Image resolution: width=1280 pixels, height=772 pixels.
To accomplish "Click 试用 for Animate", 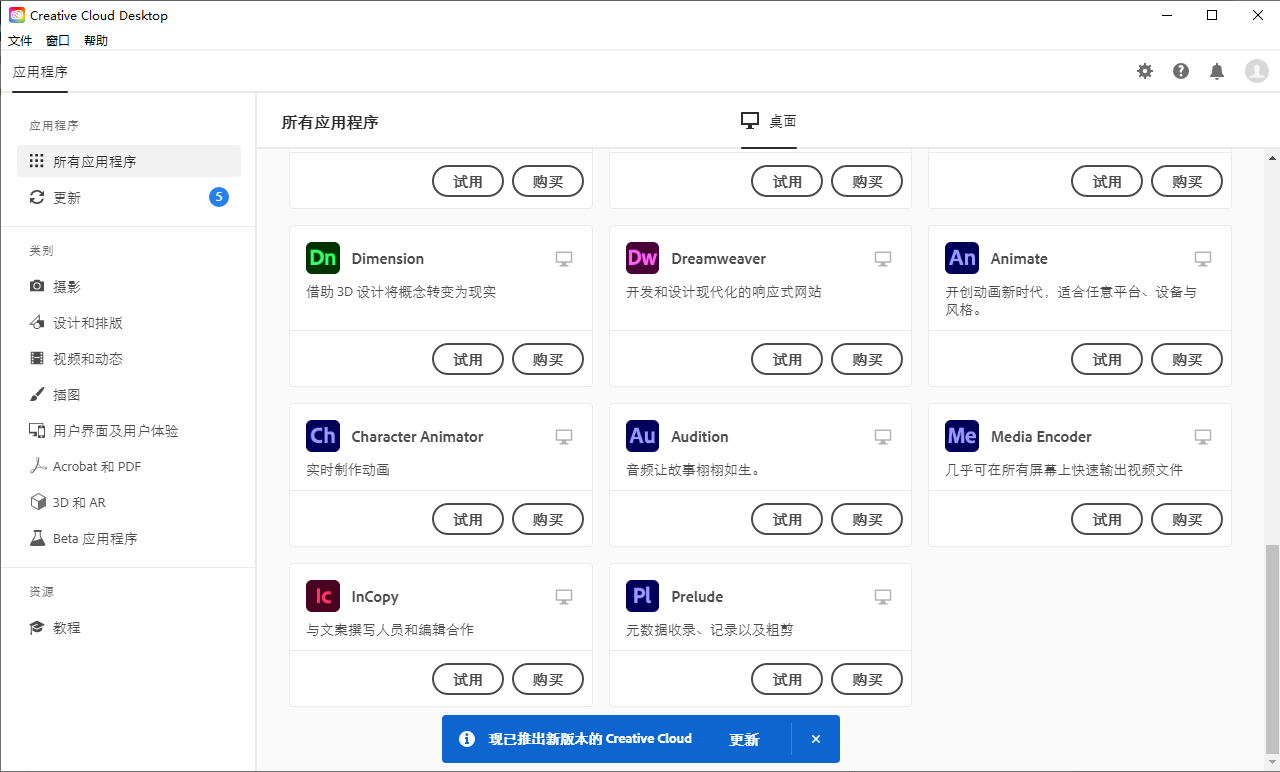I will [x=1107, y=359].
